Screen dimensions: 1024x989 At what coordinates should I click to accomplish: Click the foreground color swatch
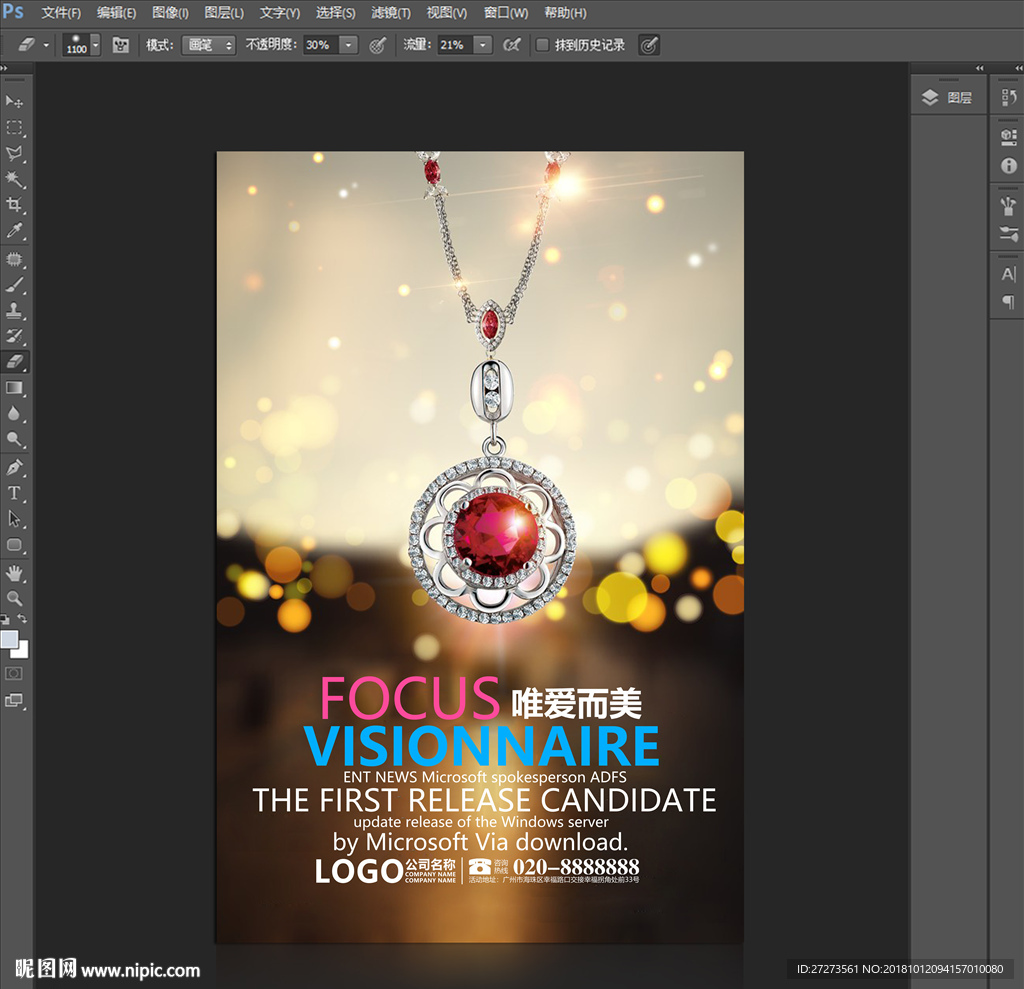(10, 639)
